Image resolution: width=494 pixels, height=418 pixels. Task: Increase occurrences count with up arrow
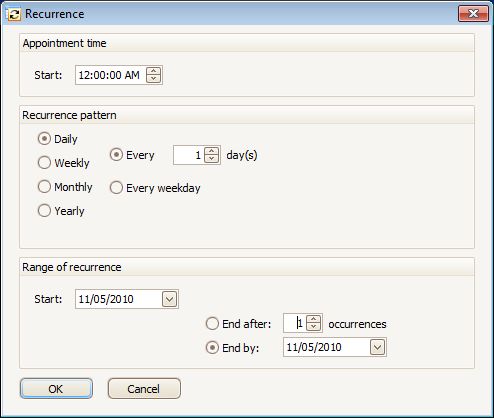pyautogui.click(x=313, y=319)
